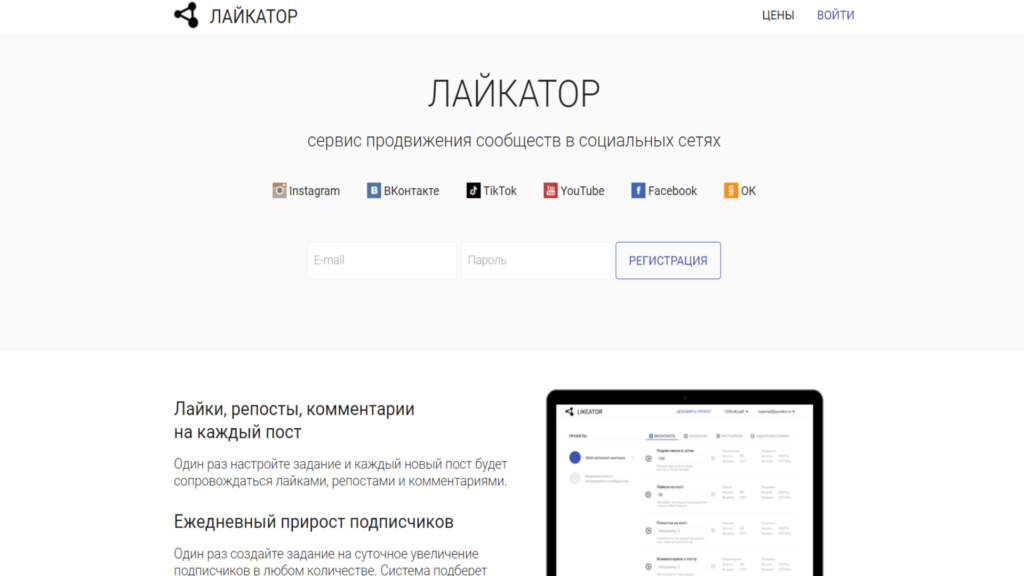Click the Instagram icon
This screenshot has width=1024, height=576.
tap(279, 190)
